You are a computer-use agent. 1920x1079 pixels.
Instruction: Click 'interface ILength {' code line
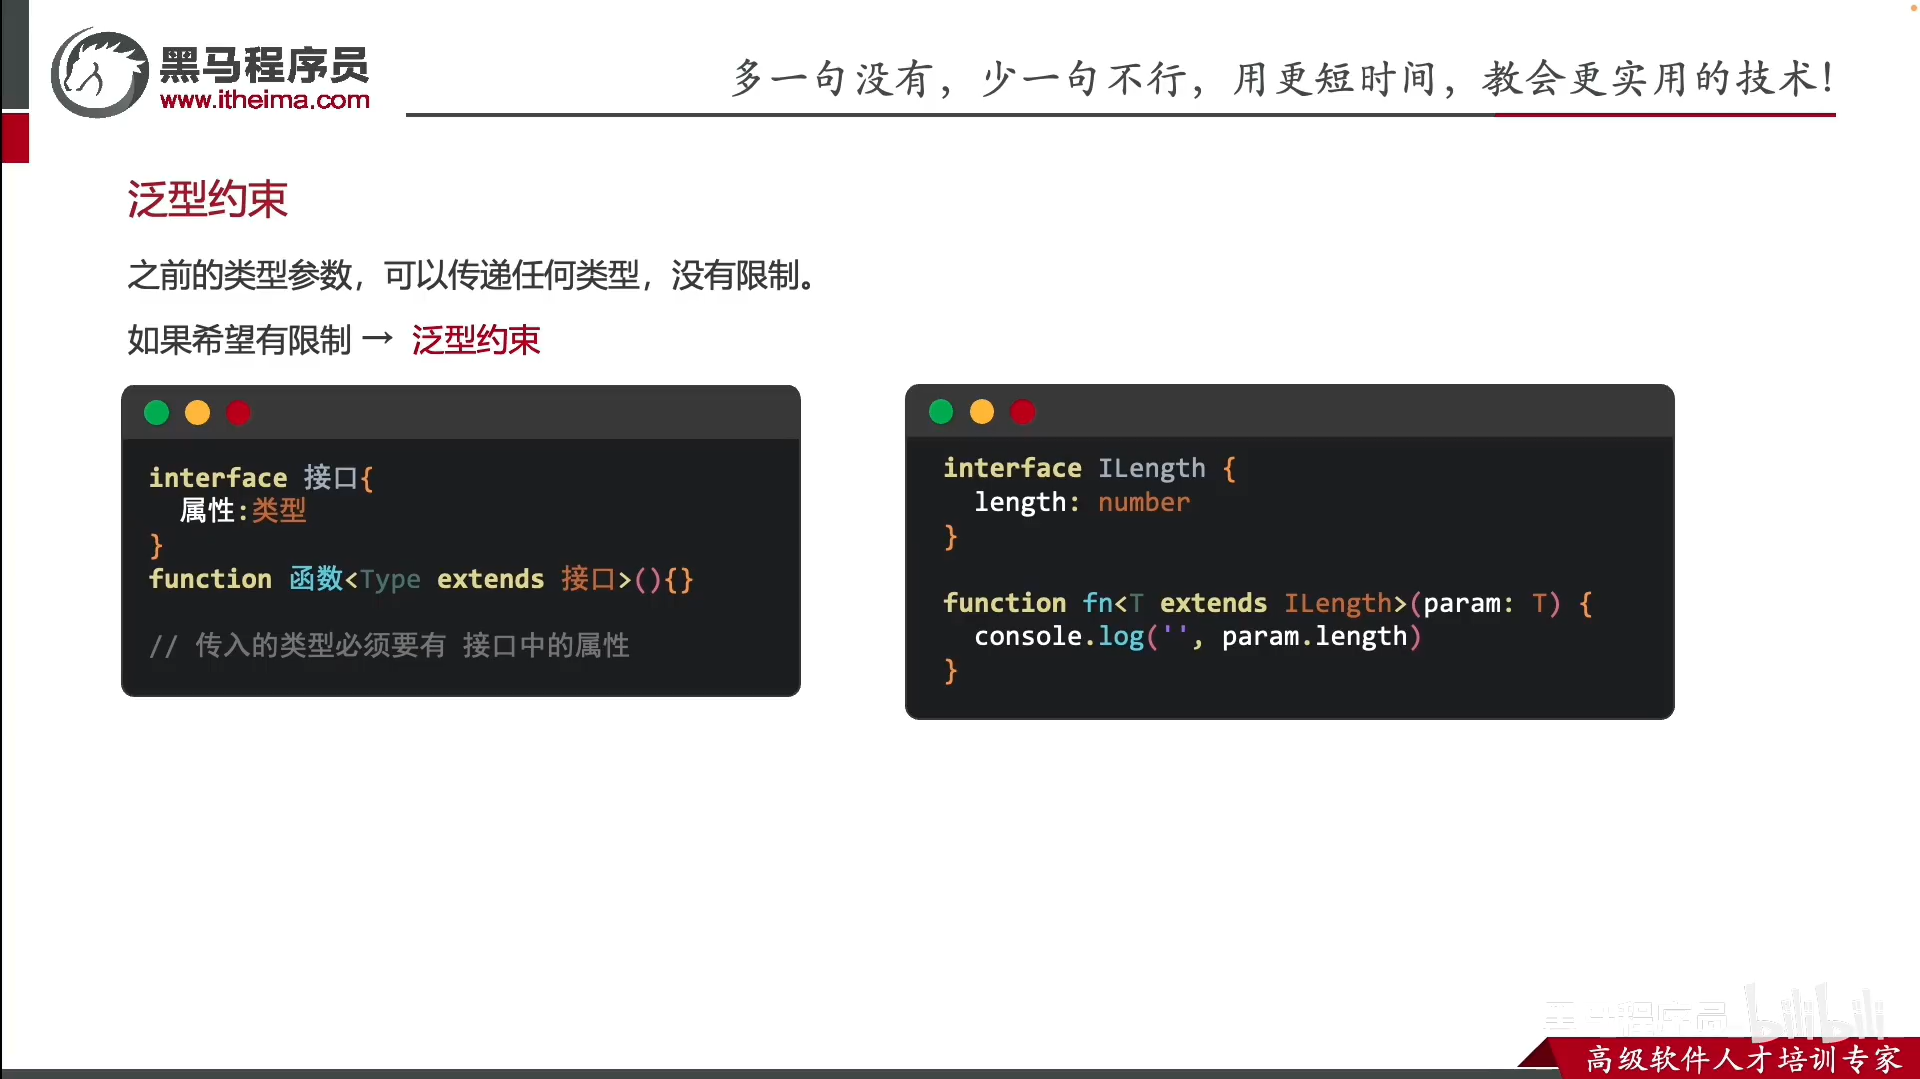click(1090, 468)
